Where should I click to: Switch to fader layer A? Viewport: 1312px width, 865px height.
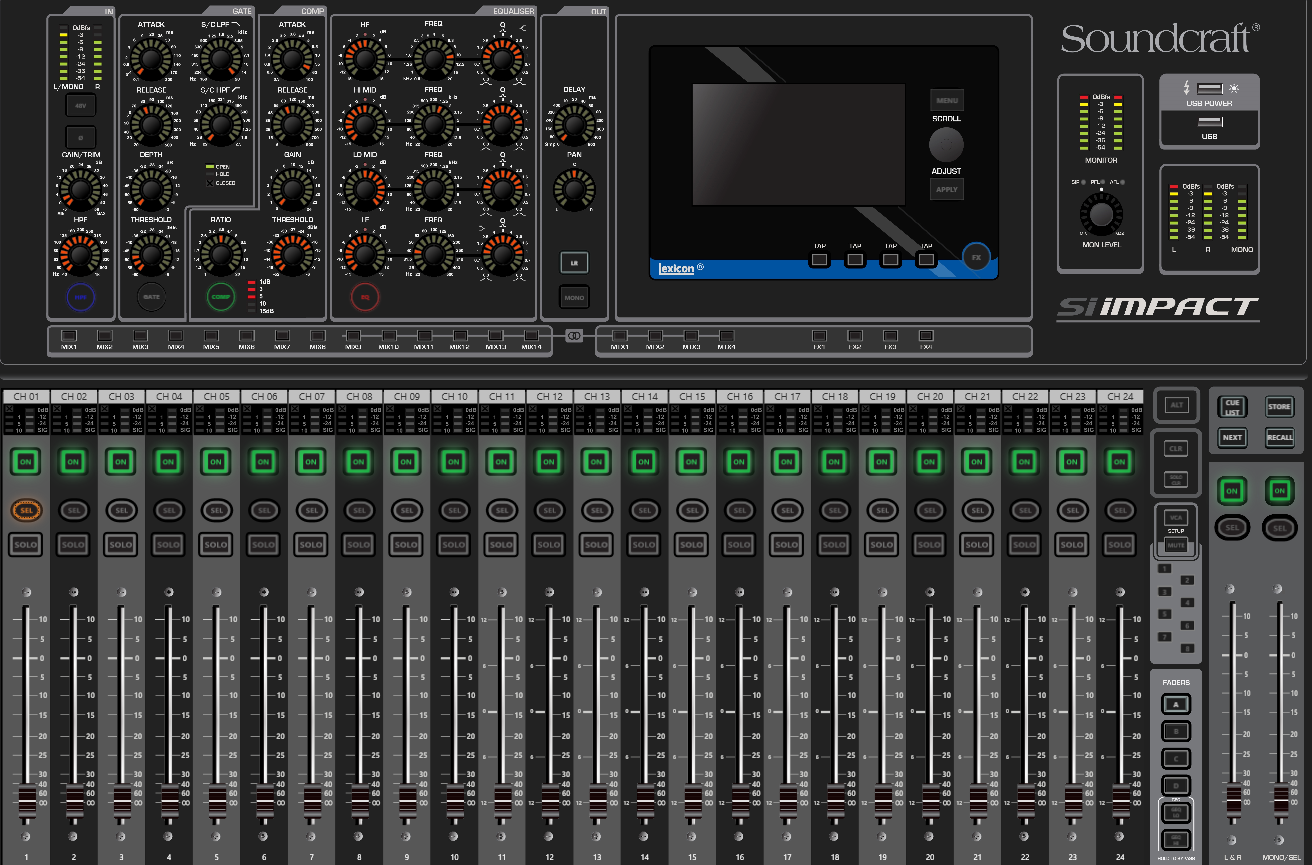pyautogui.click(x=1176, y=705)
